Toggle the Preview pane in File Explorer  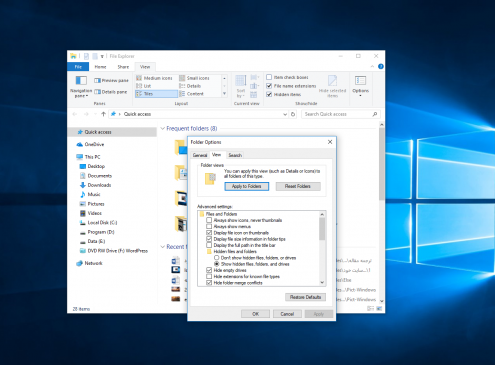click(111, 80)
